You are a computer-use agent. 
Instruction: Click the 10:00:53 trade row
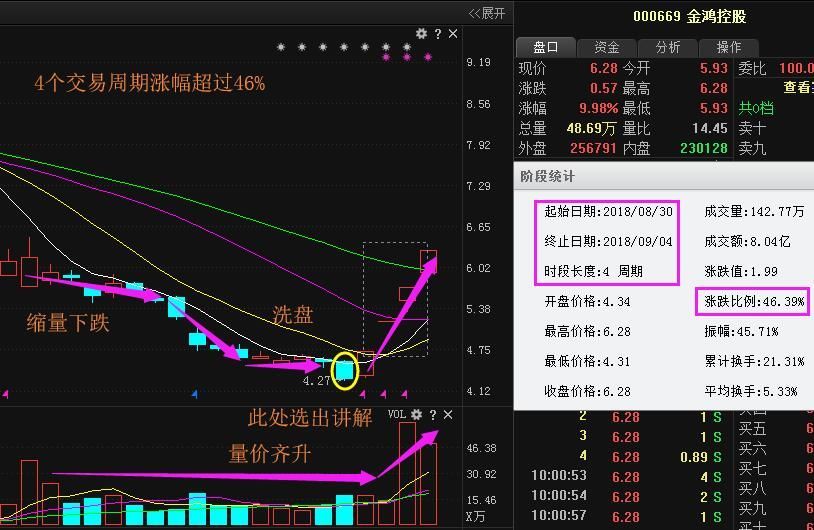627,477
